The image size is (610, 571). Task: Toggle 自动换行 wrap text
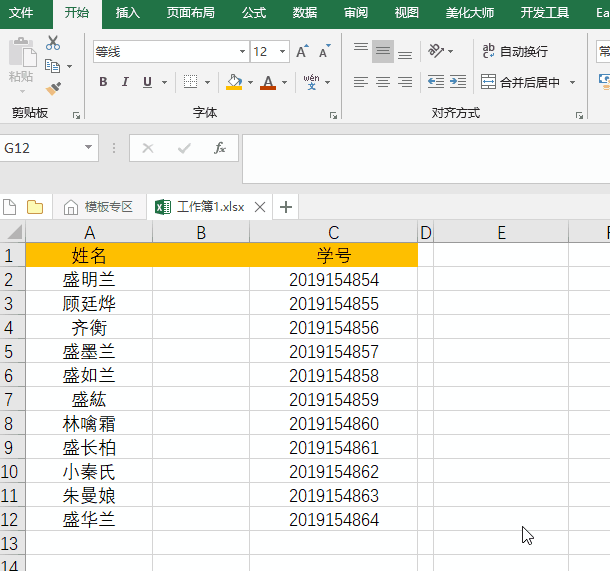(515, 51)
